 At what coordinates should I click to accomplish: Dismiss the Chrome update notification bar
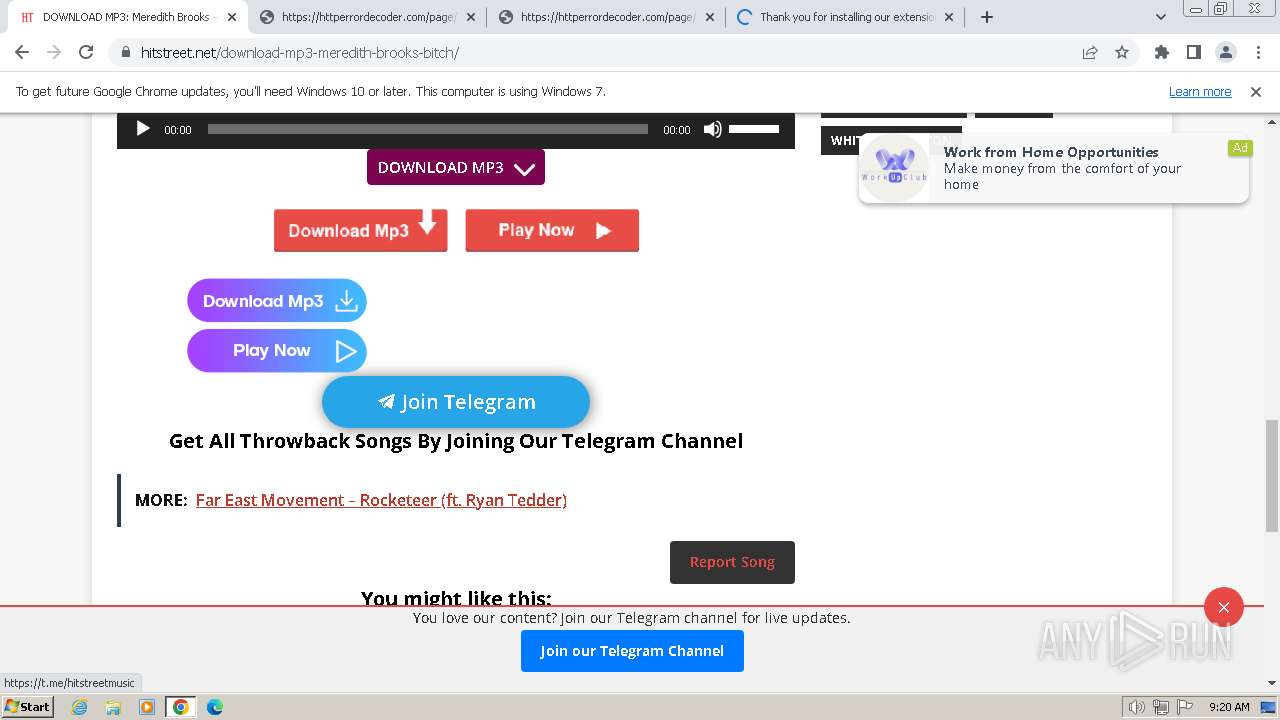pyautogui.click(x=1256, y=92)
